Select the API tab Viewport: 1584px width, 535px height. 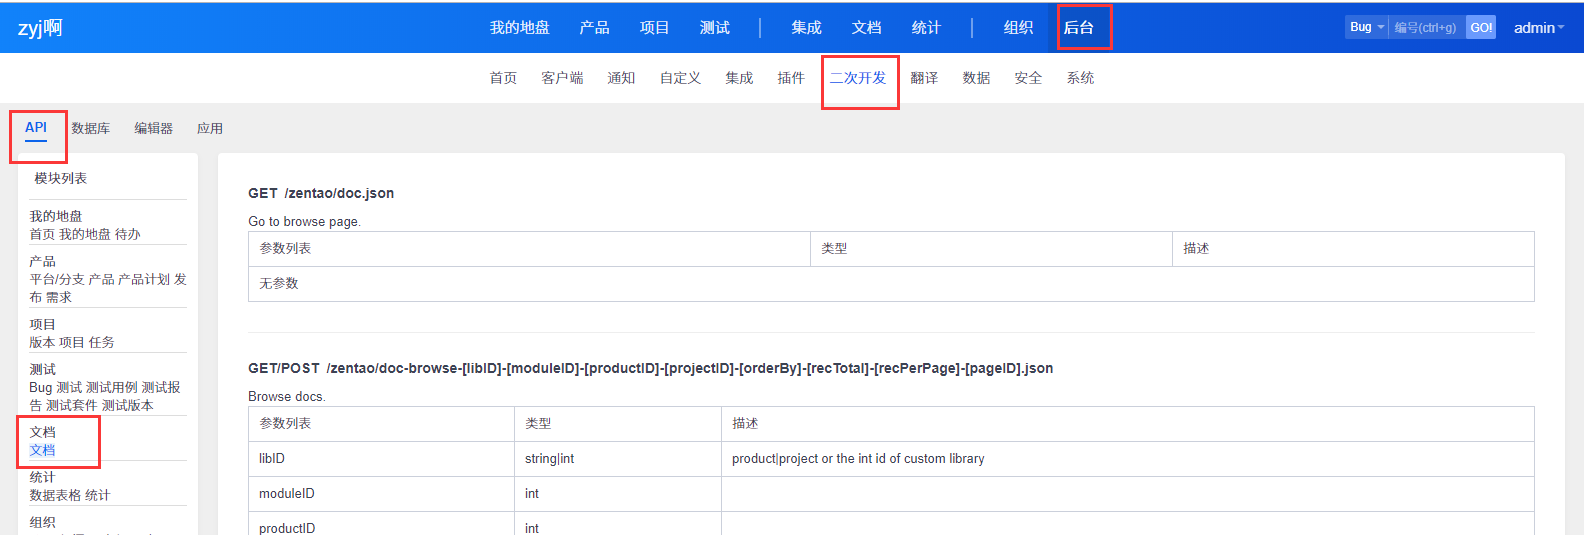click(x=36, y=127)
